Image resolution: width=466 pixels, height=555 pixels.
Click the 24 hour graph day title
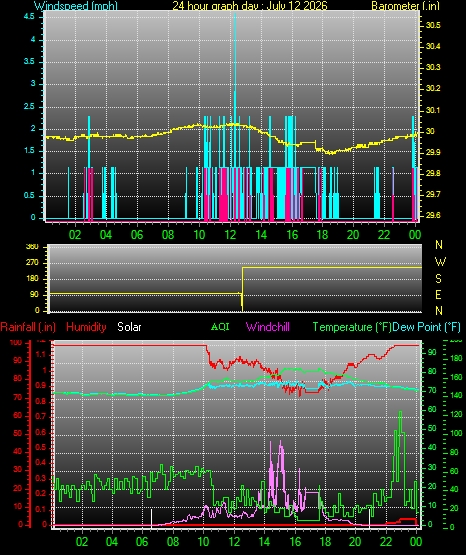(x=250, y=6)
